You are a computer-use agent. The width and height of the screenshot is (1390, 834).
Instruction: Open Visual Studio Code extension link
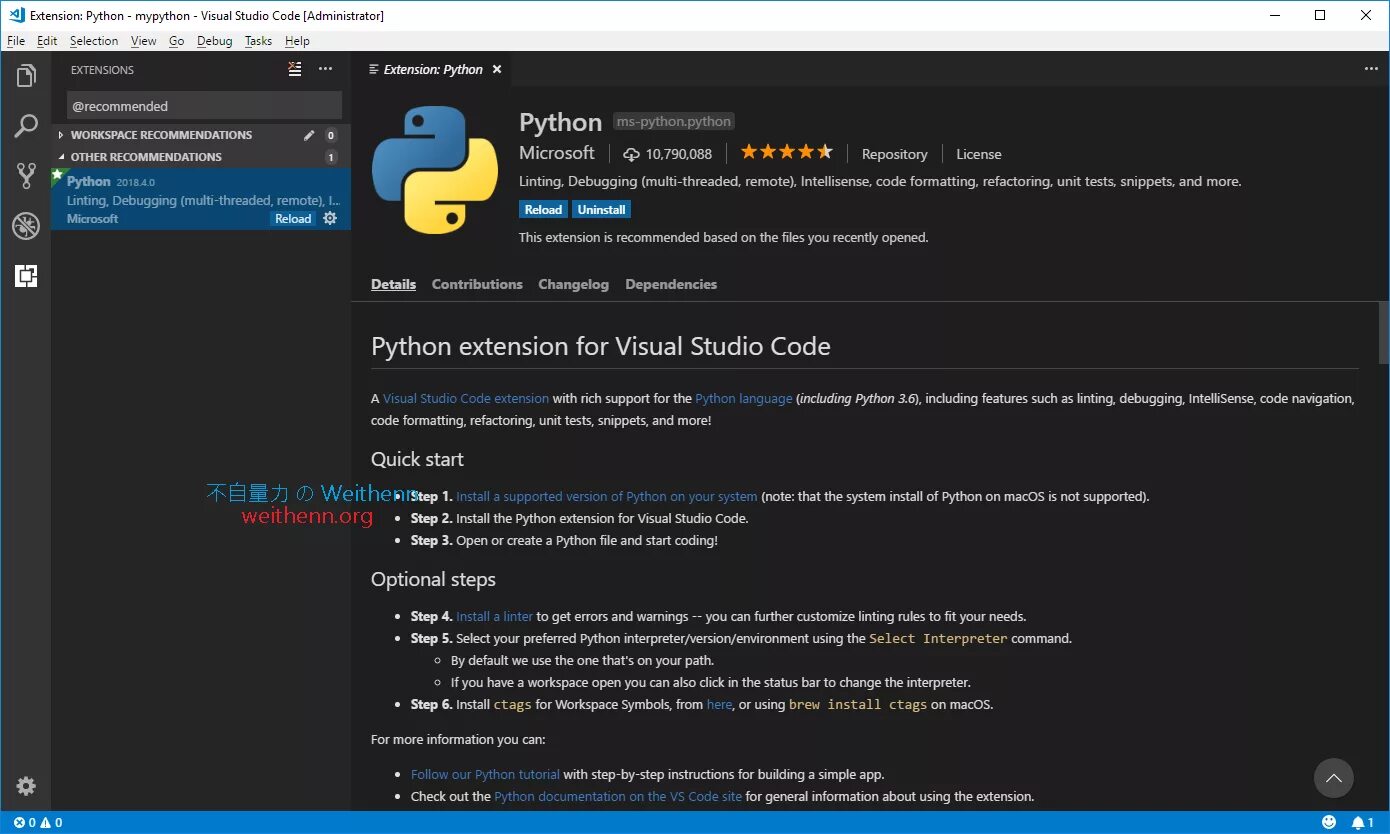(x=466, y=398)
